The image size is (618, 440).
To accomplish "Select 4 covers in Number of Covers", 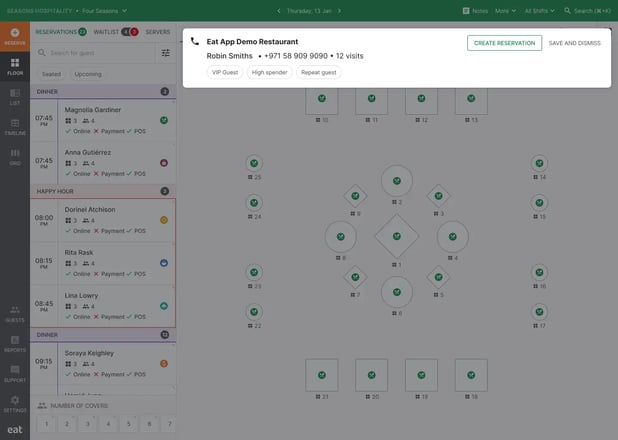I will coord(108,424).
